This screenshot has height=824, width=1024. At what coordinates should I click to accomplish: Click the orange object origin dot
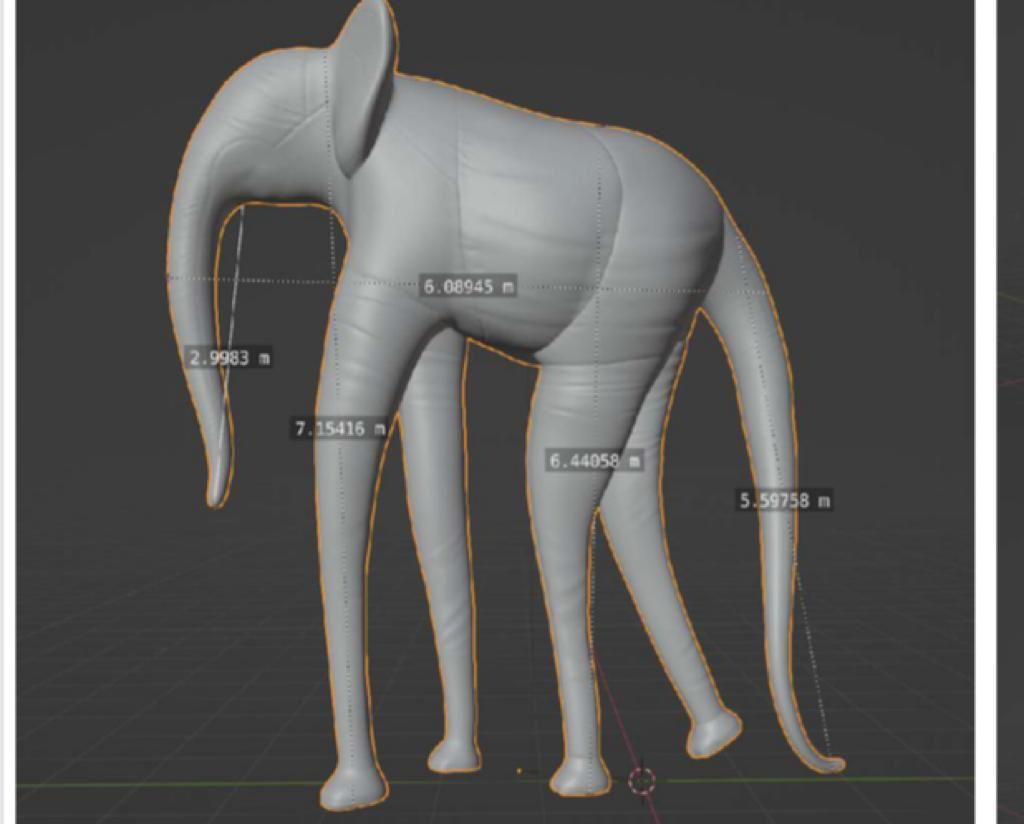click(x=519, y=771)
